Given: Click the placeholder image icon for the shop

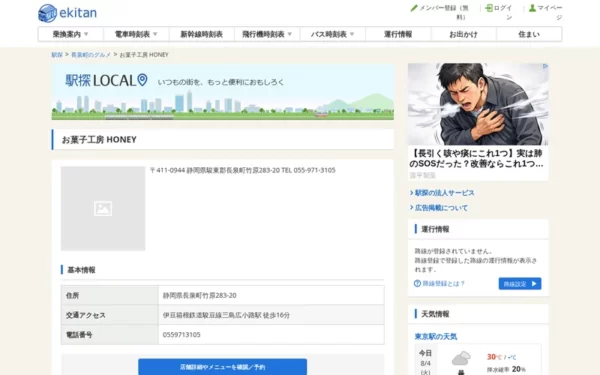Looking at the screenshot, I should (x=103, y=209).
